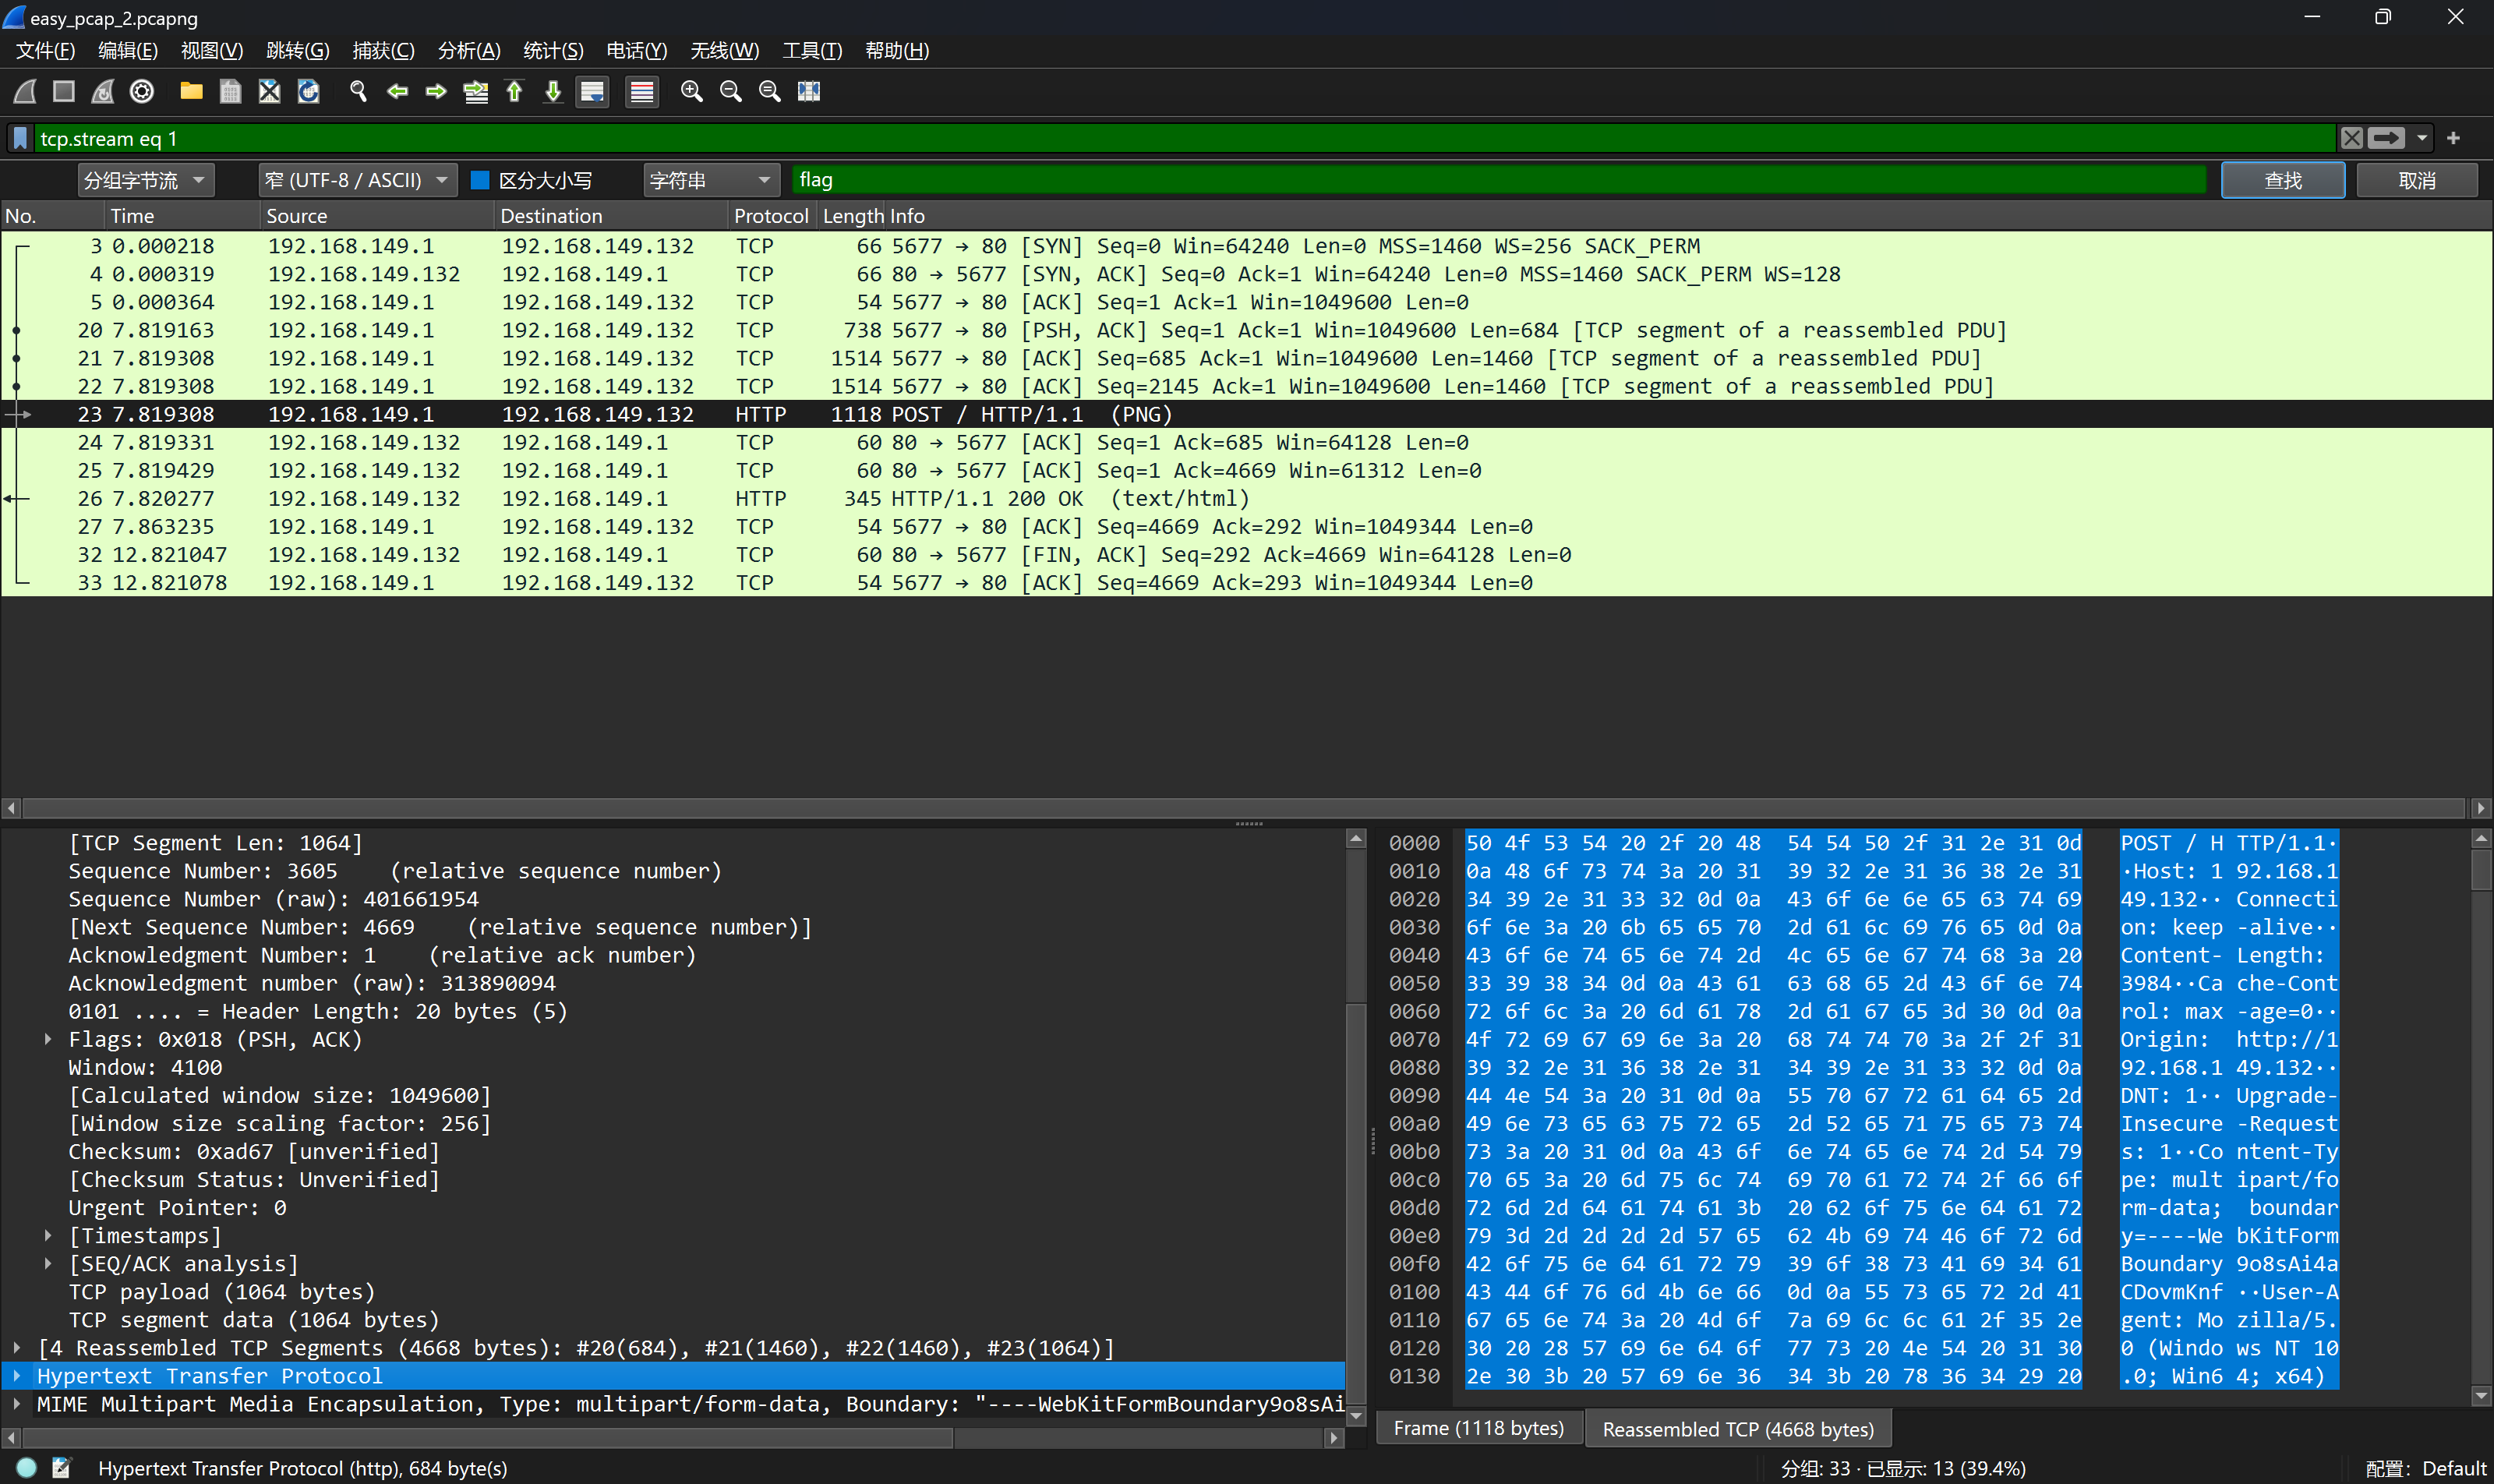Go forward in packet history (right arrow)
Viewport: 2494px width, 1484px height.
tap(436, 91)
